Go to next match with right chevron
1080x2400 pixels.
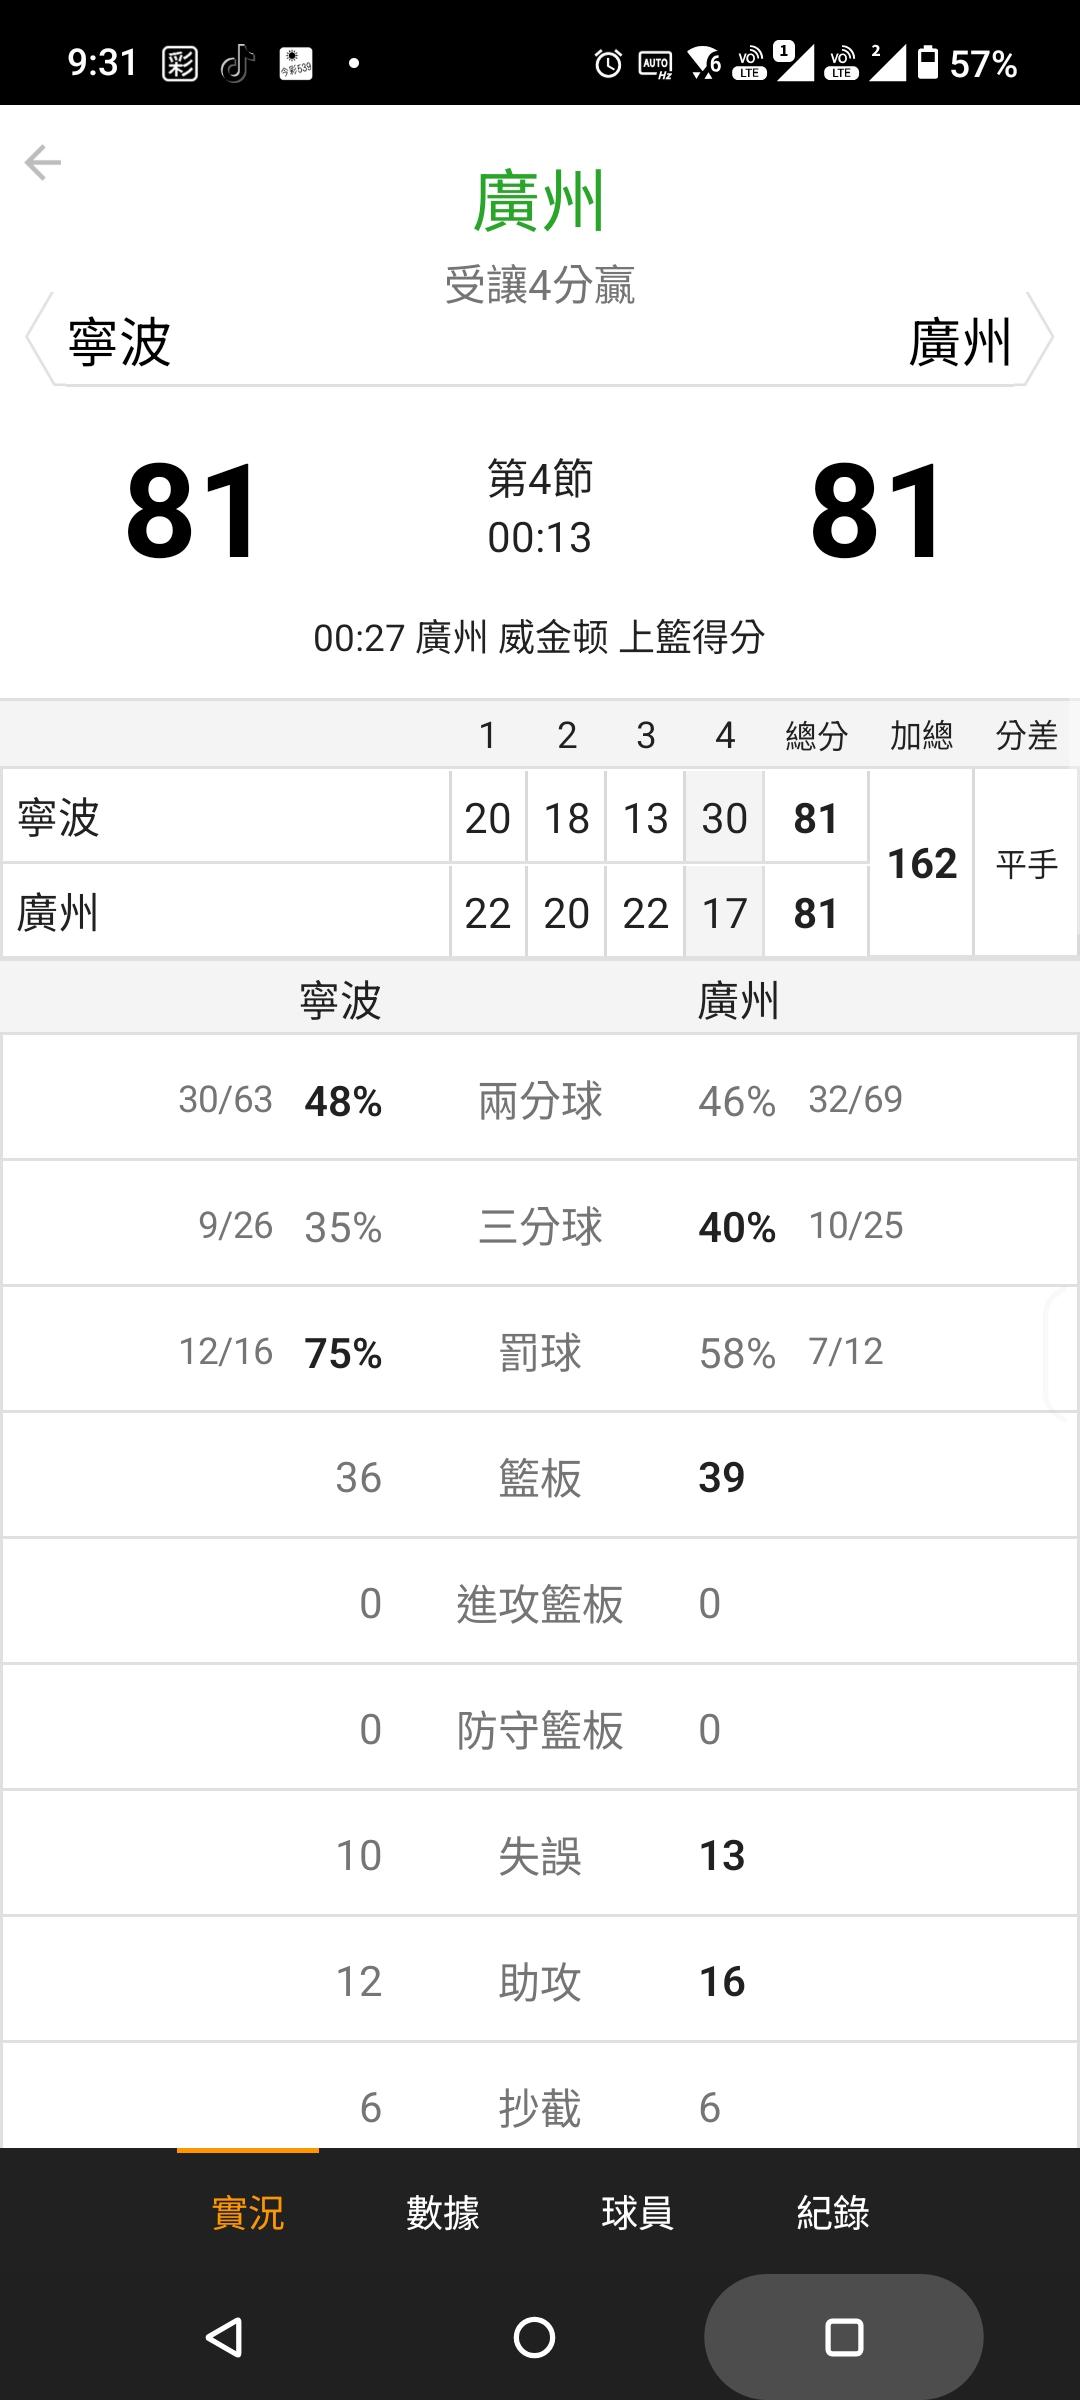(x=1041, y=338)
